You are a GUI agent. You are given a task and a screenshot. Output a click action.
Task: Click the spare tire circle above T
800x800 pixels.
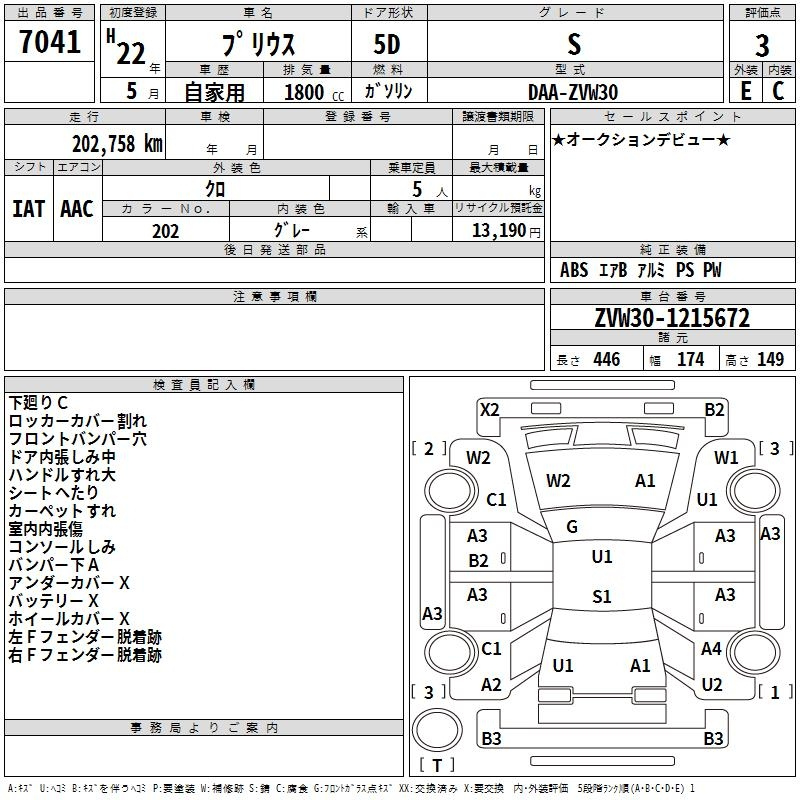pos(437,729)
